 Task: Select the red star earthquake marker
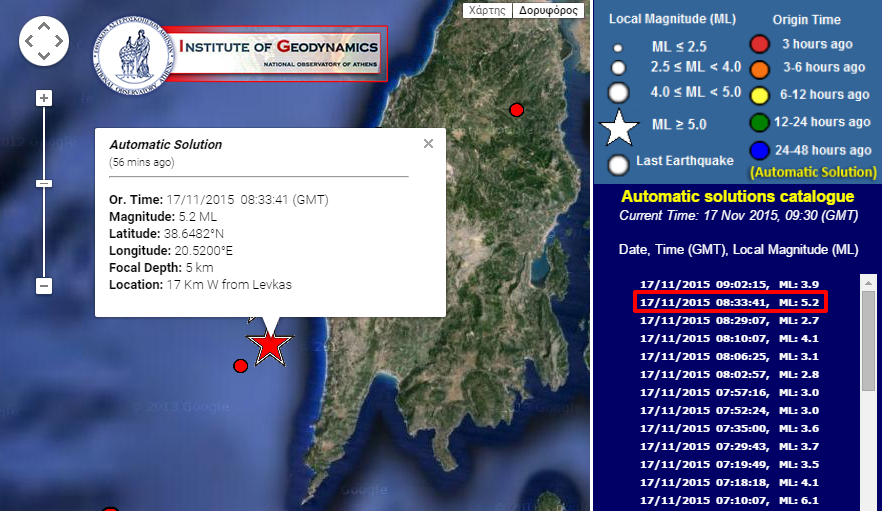click(270, 345)
